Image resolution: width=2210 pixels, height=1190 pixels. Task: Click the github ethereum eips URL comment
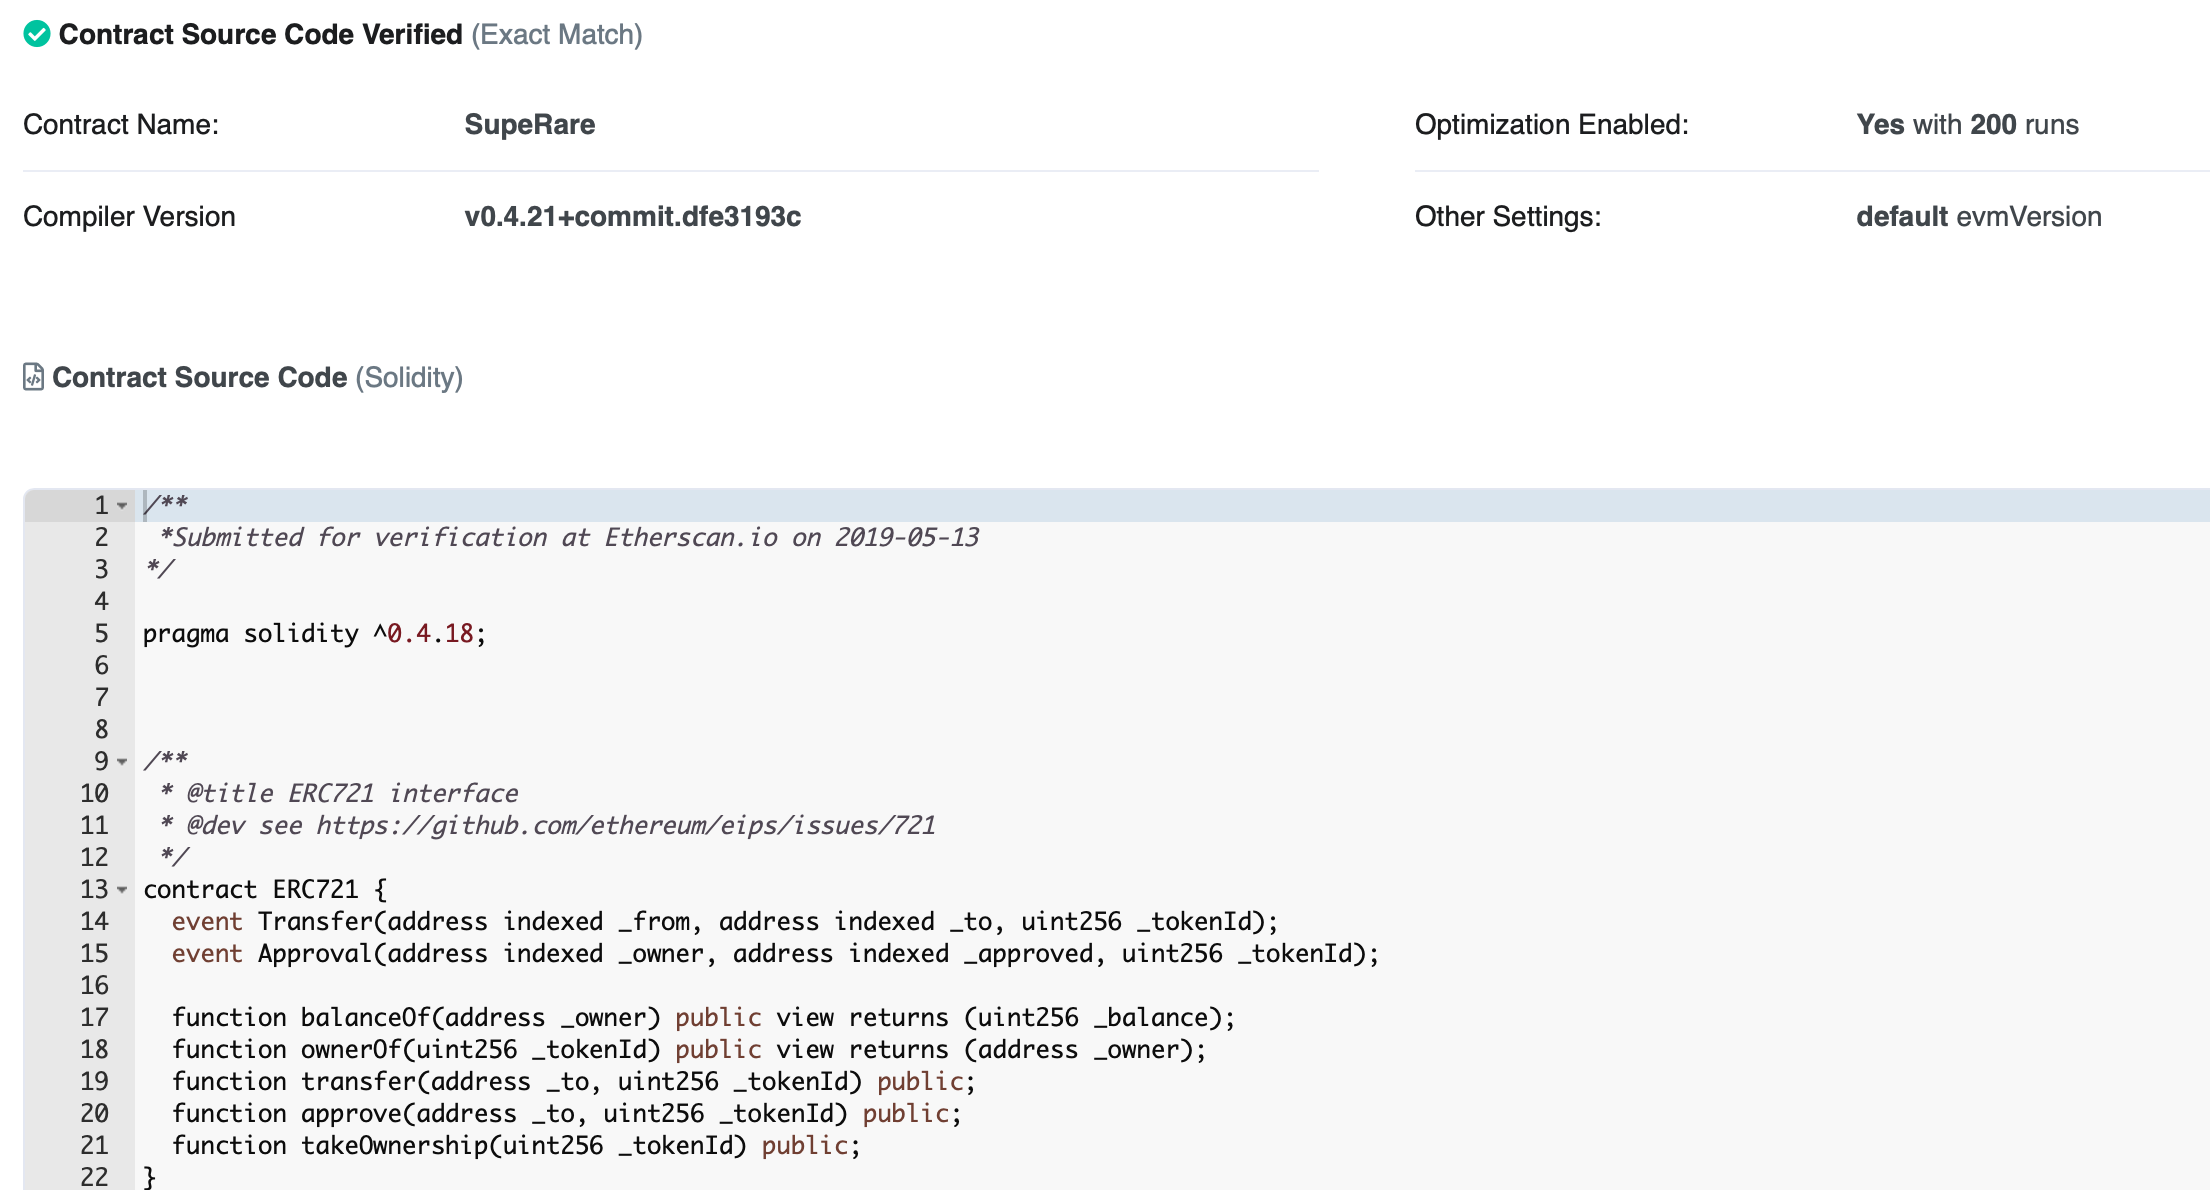point(625,825)
